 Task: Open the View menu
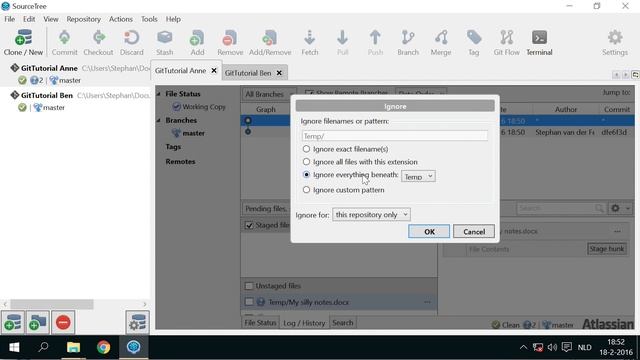point(51,19)
